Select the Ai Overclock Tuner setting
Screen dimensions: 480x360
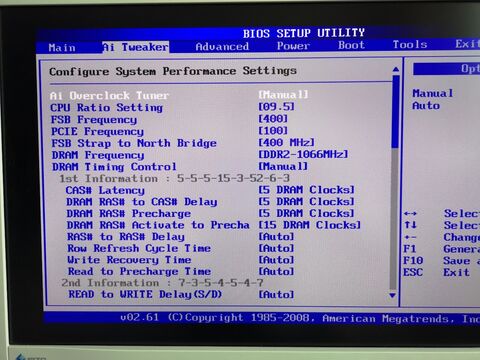click(109, 96)
